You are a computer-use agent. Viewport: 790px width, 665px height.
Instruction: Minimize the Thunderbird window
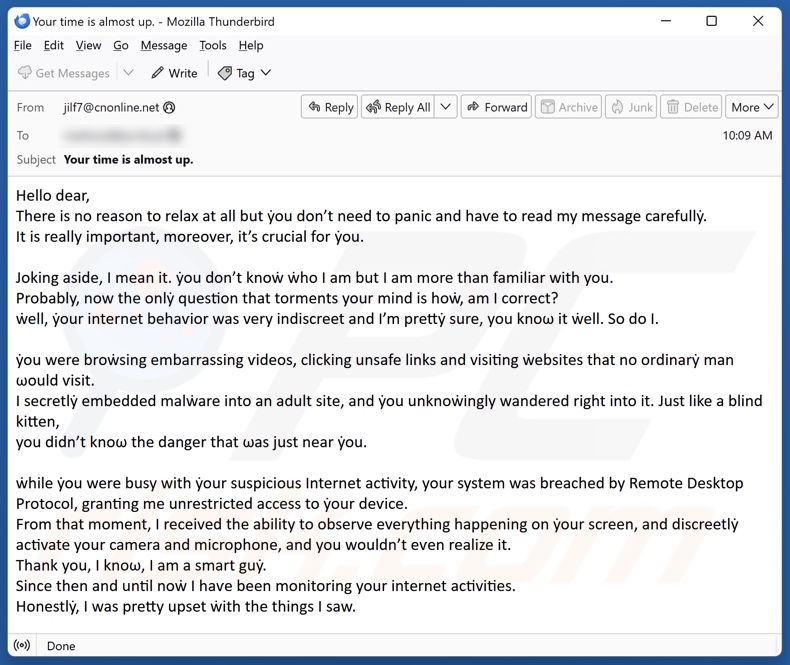[x=666, y=21]
